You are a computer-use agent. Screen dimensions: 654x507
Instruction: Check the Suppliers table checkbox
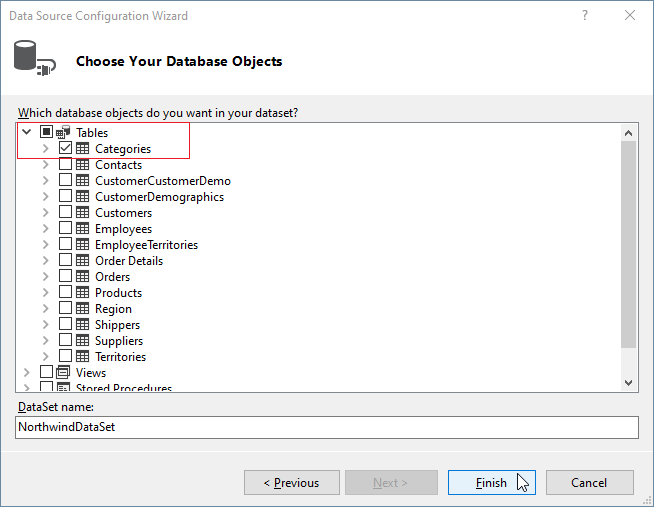(65, 339)
